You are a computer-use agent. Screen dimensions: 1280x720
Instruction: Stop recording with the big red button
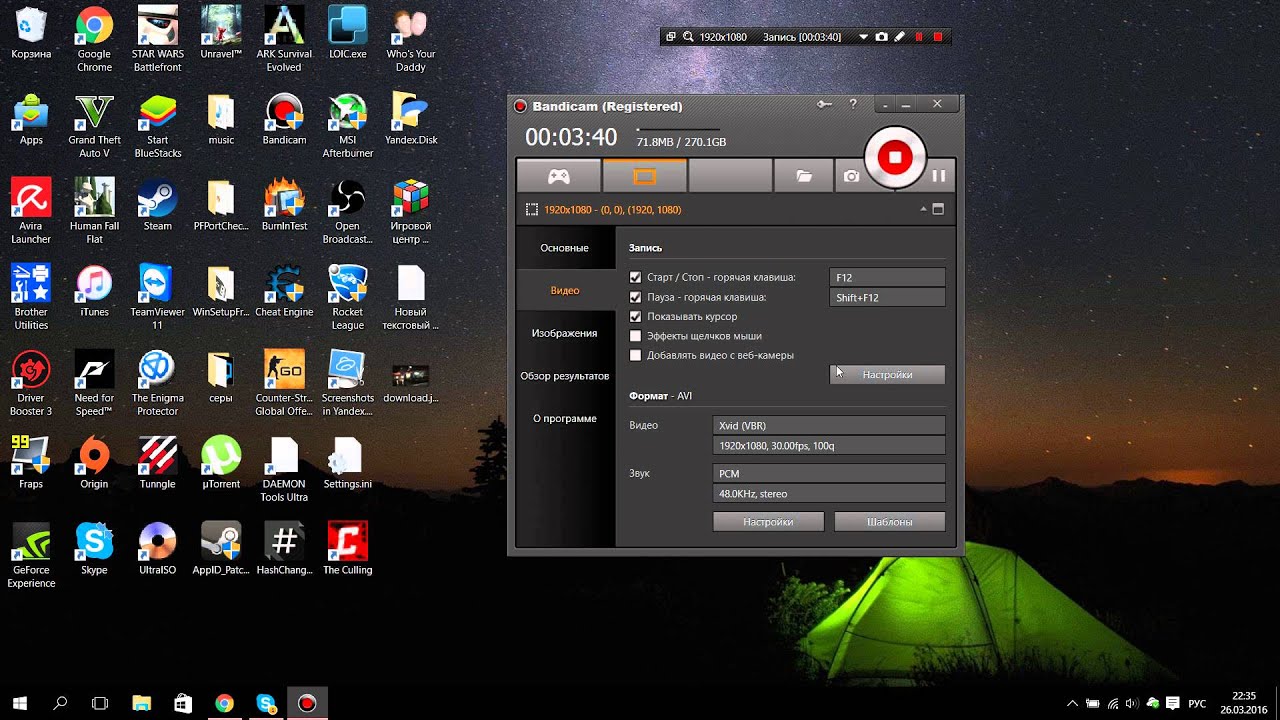point(895,157)
